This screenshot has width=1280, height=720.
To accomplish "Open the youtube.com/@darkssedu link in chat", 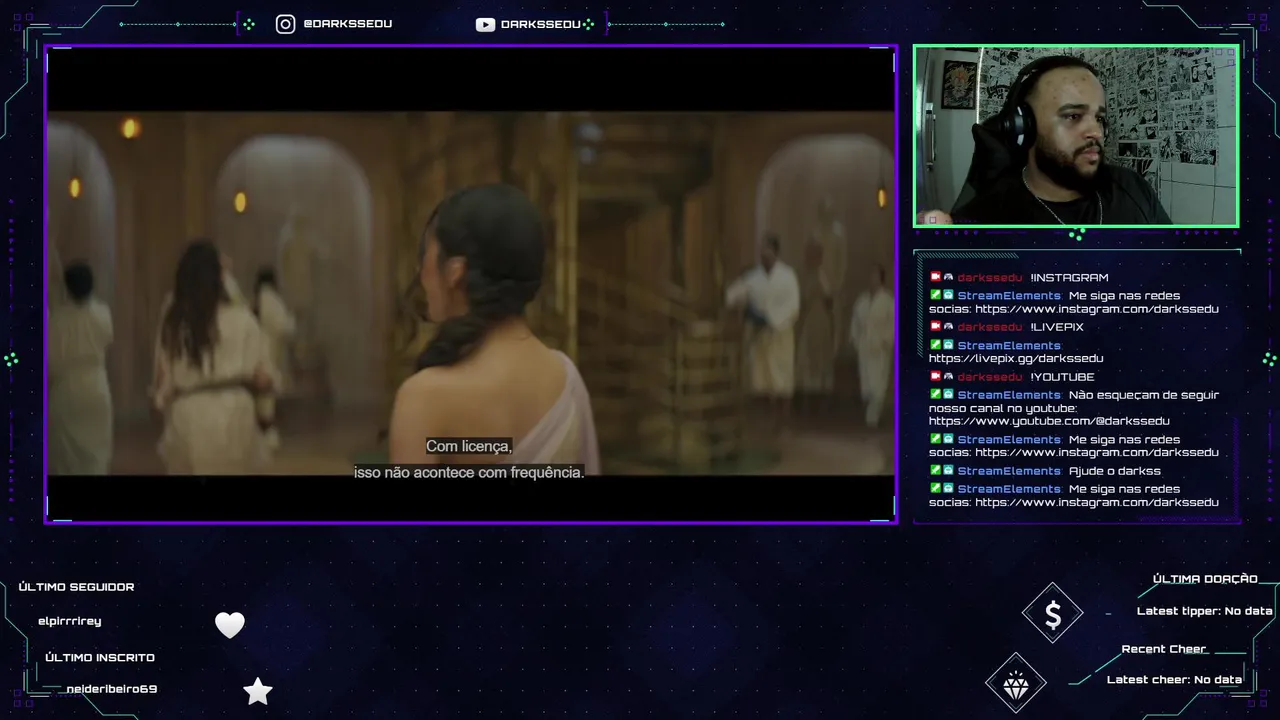I will [x=1049, y=421].
